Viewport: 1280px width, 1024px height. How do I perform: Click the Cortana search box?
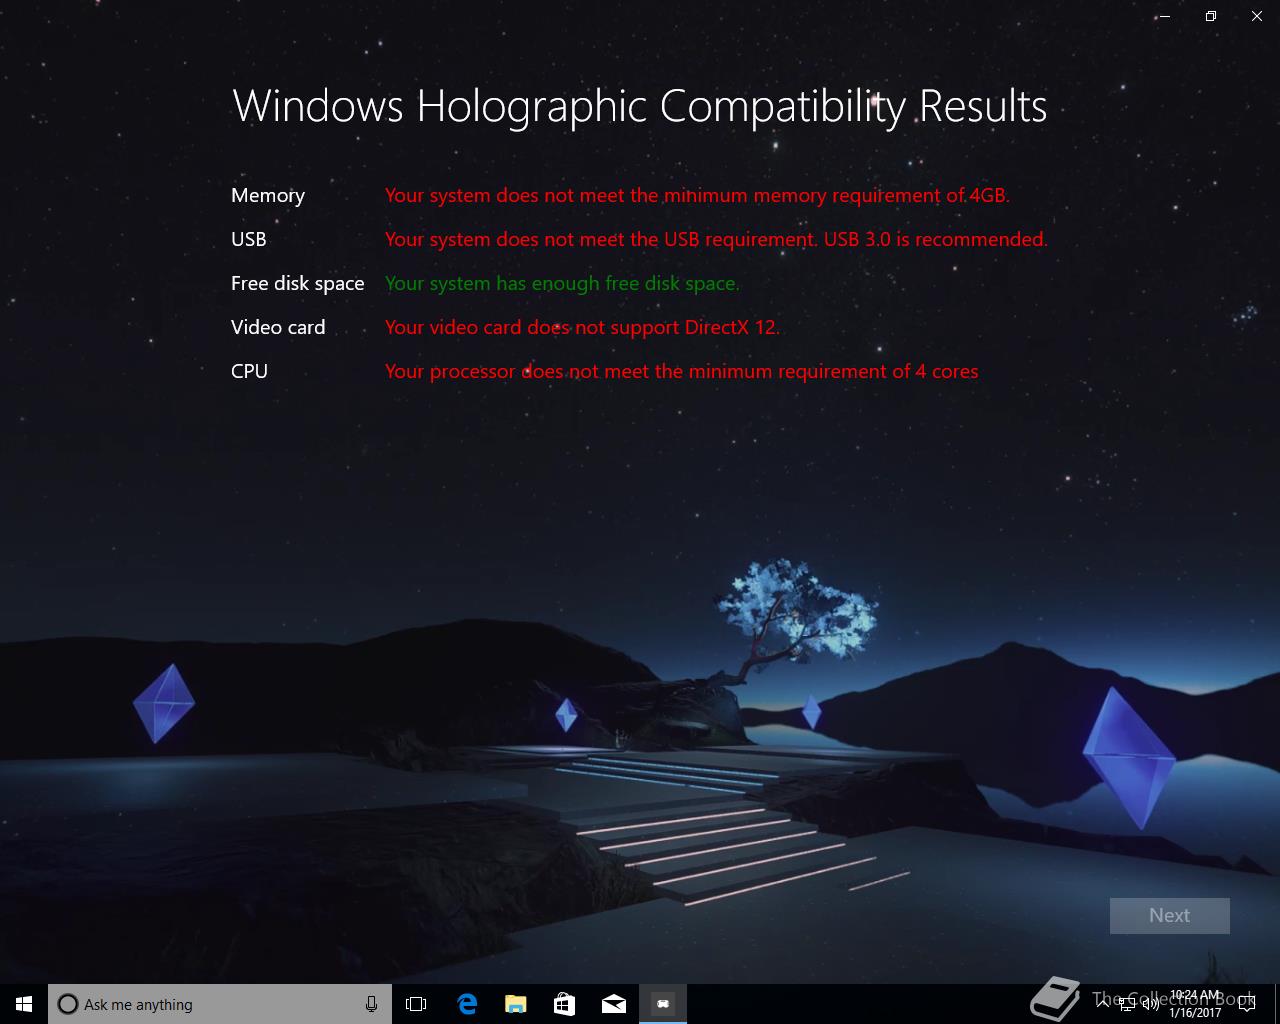[x=219, y=1004]
